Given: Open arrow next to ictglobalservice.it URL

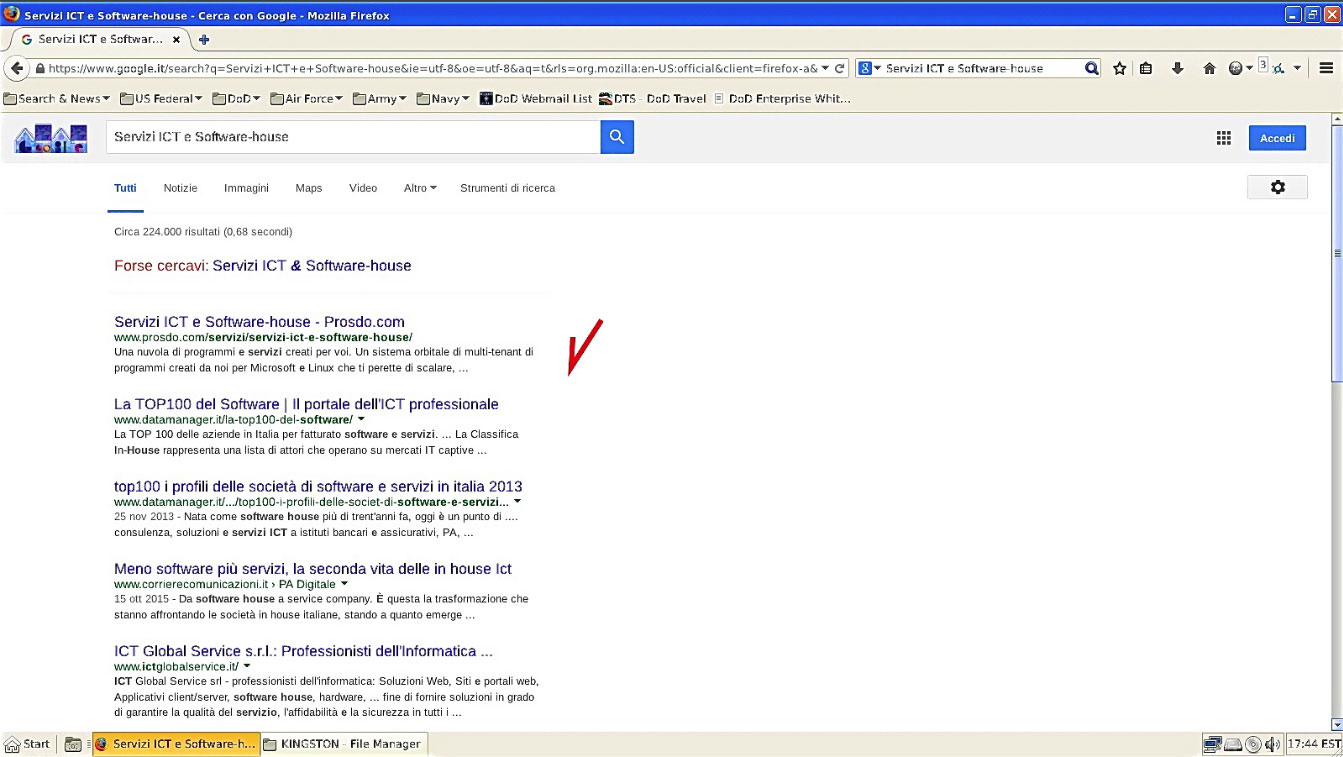Looking at the screenshot, I should coord(247,666).
